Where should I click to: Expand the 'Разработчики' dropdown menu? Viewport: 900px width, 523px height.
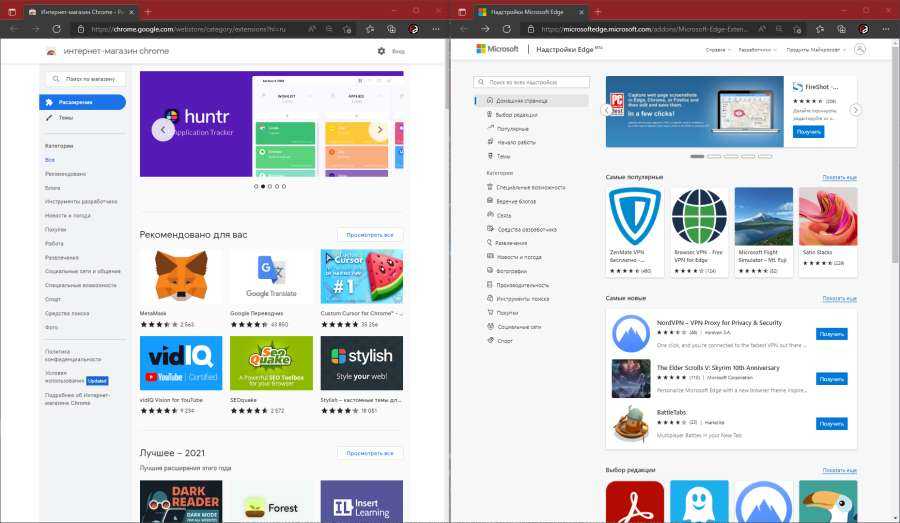[757, 50]
